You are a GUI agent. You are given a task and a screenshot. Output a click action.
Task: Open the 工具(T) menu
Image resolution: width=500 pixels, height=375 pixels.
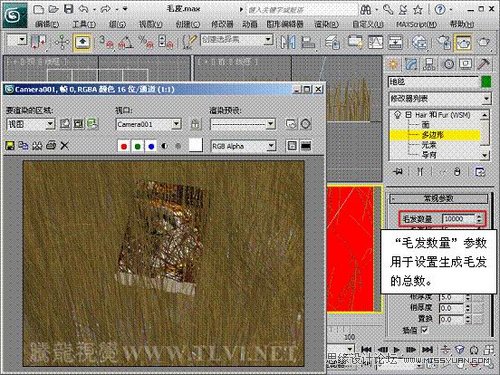tap(84, 24)
